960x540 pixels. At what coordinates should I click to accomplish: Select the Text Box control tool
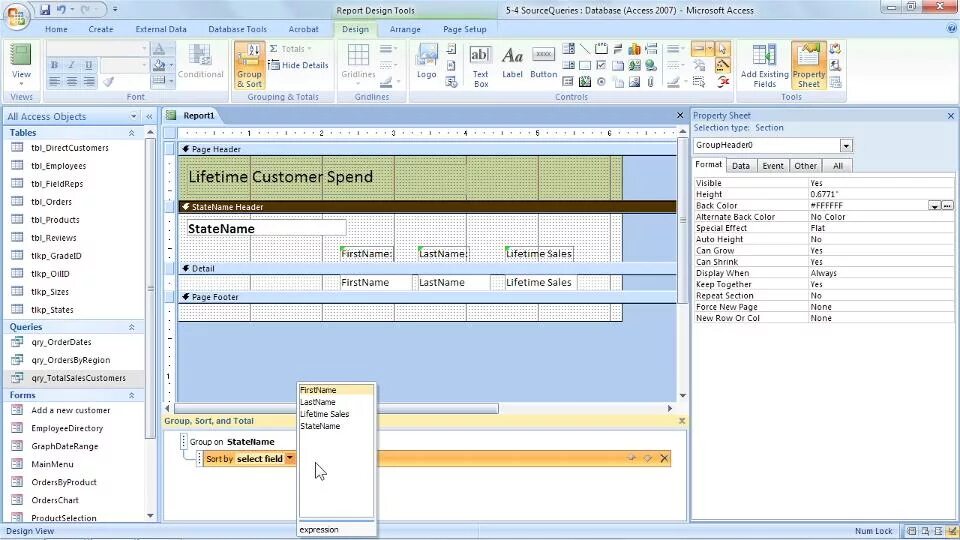[x=481, y=66]
